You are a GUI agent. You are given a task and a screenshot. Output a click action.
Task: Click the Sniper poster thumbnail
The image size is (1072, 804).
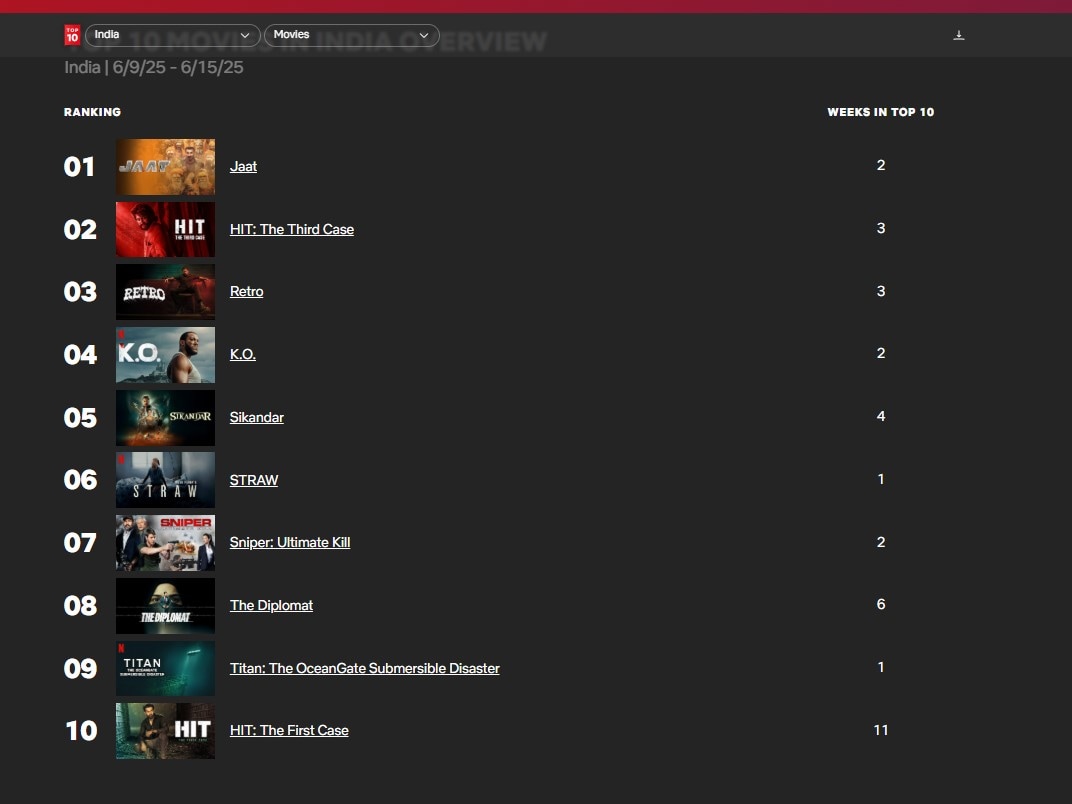click(x=165, y=543)
